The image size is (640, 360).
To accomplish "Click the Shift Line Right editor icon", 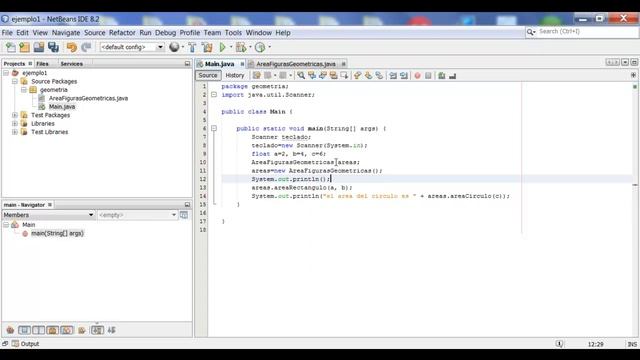I will coord(404,76).
